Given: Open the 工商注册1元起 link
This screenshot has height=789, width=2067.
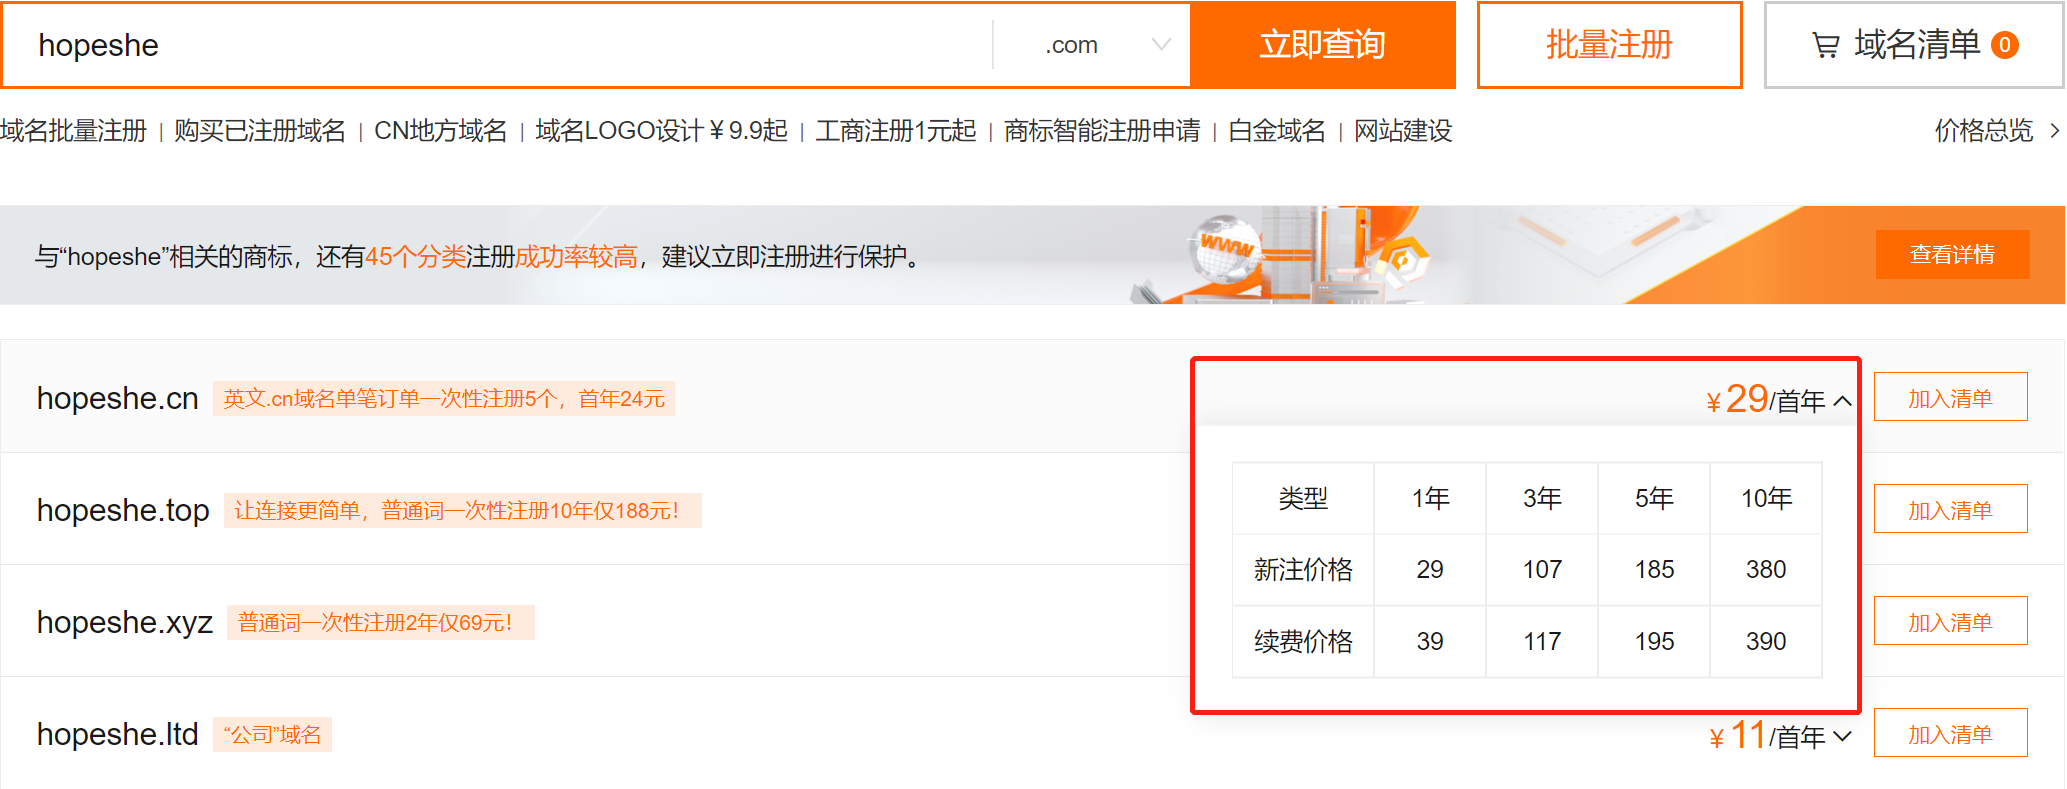Looking at the screenshot, I should pyautogui.click(x=896, y=131).
